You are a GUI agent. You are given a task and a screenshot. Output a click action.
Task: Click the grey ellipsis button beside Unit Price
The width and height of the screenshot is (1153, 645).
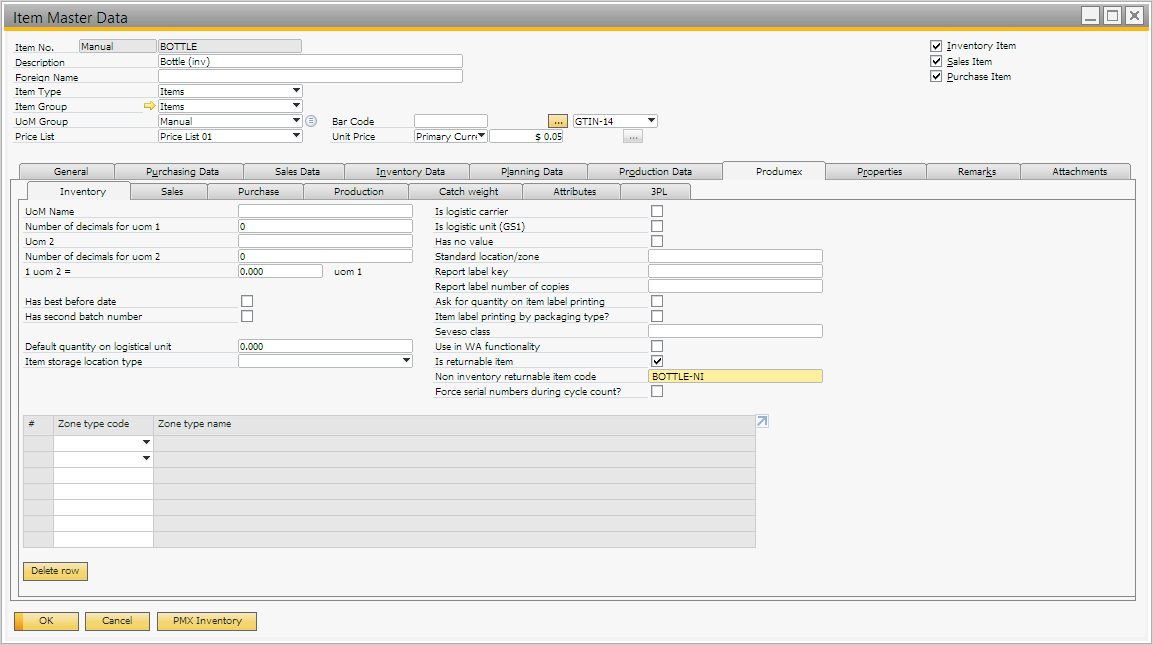pyautogui.click(x=632, y=136)
